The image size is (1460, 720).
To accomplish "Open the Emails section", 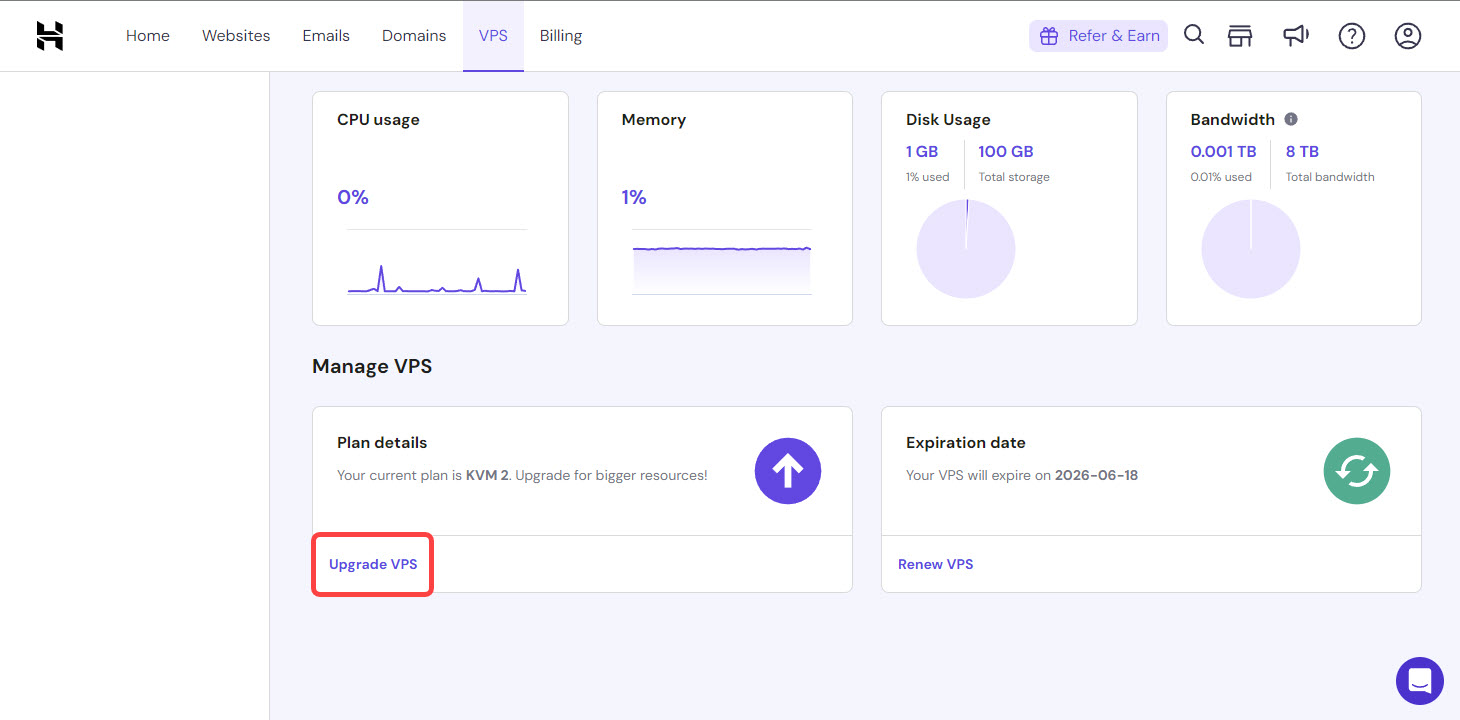I will tap(326, 35).
